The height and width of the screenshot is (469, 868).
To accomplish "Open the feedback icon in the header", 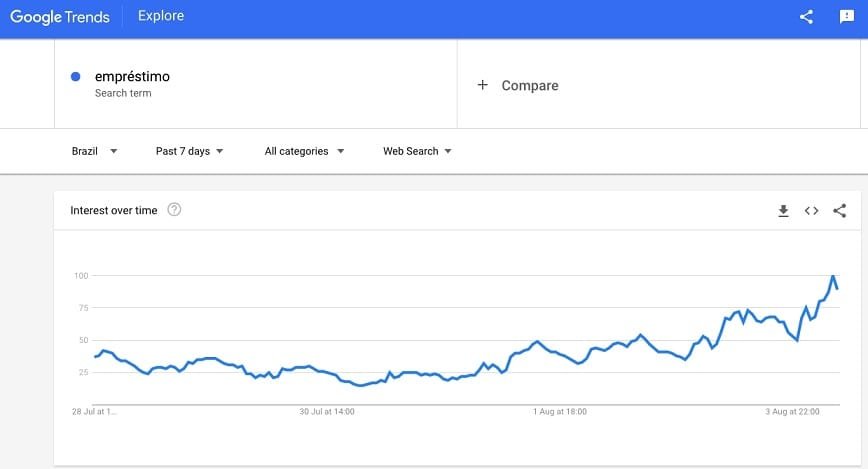I will coord(846,17).
